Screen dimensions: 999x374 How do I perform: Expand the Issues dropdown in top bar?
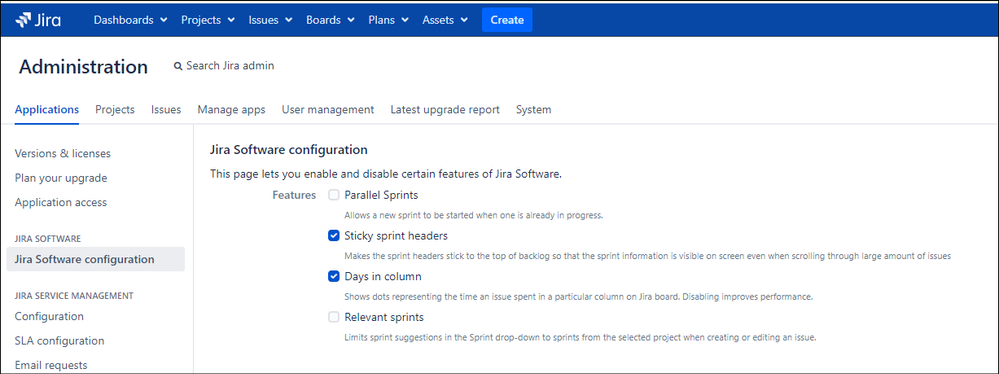(270, 20)
